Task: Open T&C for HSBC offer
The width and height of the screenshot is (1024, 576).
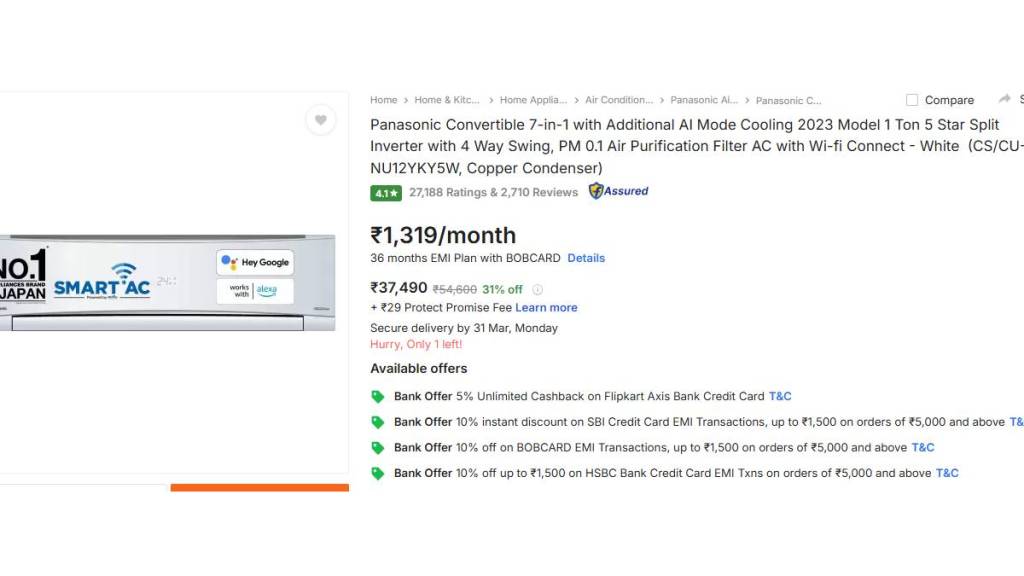Action: pyautogui.click(x=947, y=473)
